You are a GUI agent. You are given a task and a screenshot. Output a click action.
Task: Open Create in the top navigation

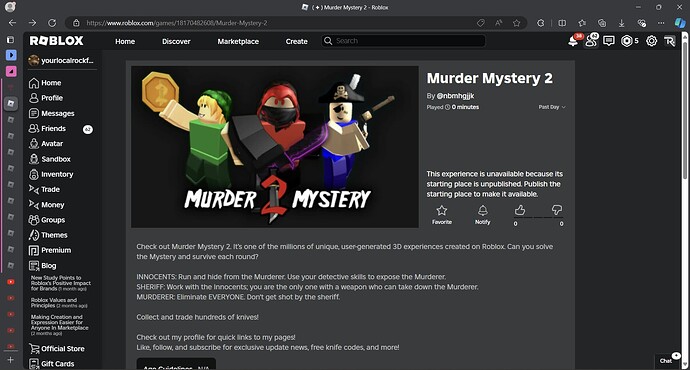pyautogui.click(x=297, y=41)
